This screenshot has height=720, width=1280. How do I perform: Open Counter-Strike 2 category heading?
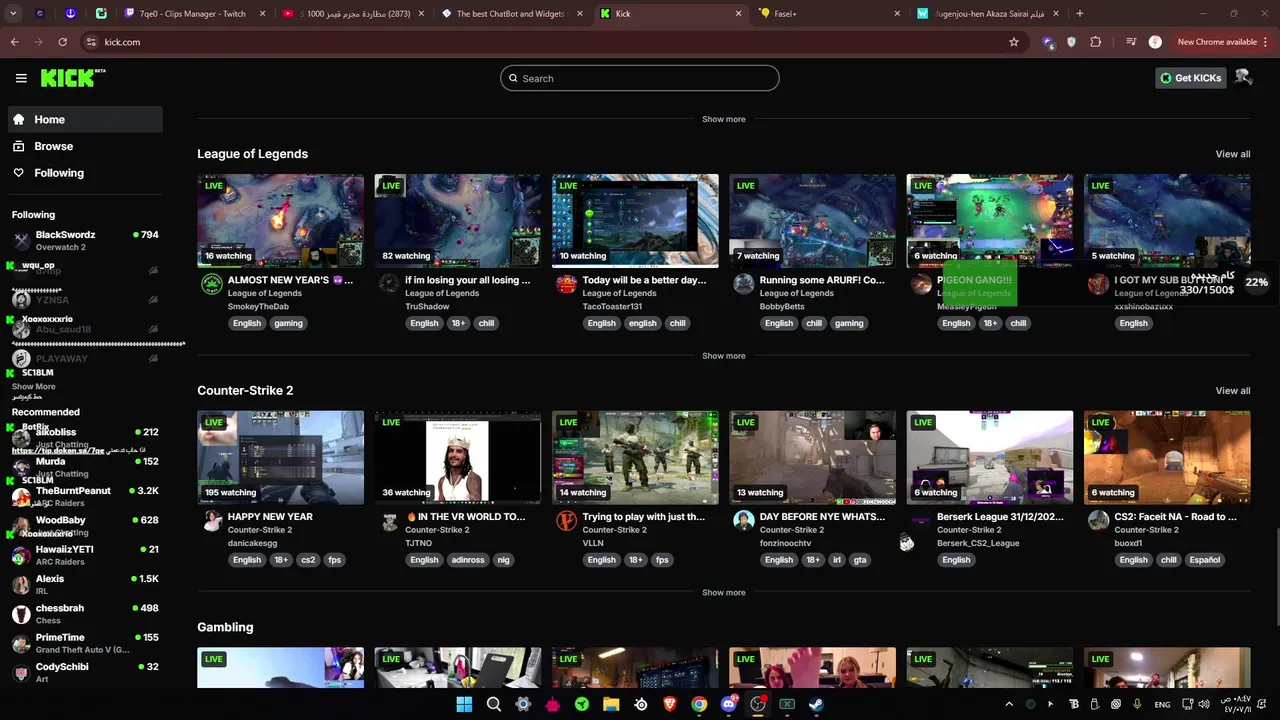point(245,391)
